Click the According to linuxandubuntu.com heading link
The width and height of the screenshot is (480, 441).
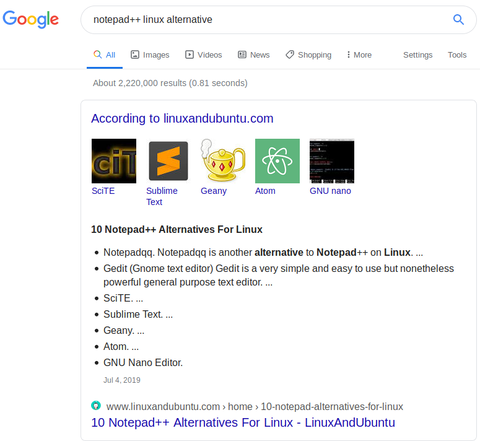pos(182,118)
